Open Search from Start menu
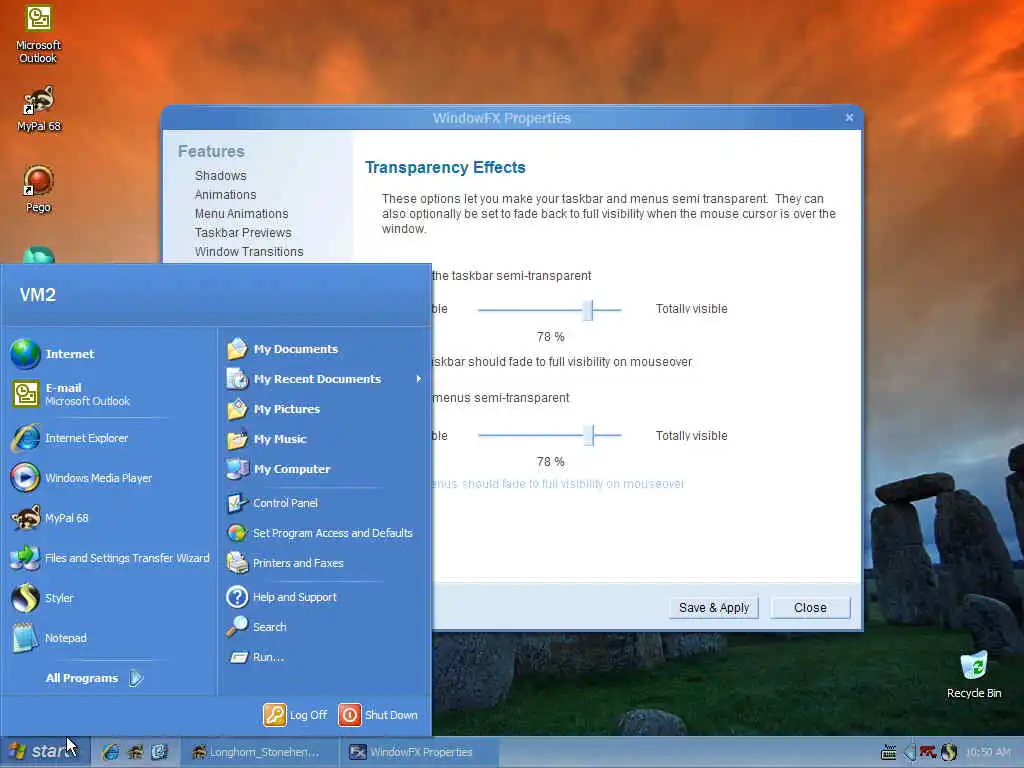1024x768 pixels. [x=257, y=627]
